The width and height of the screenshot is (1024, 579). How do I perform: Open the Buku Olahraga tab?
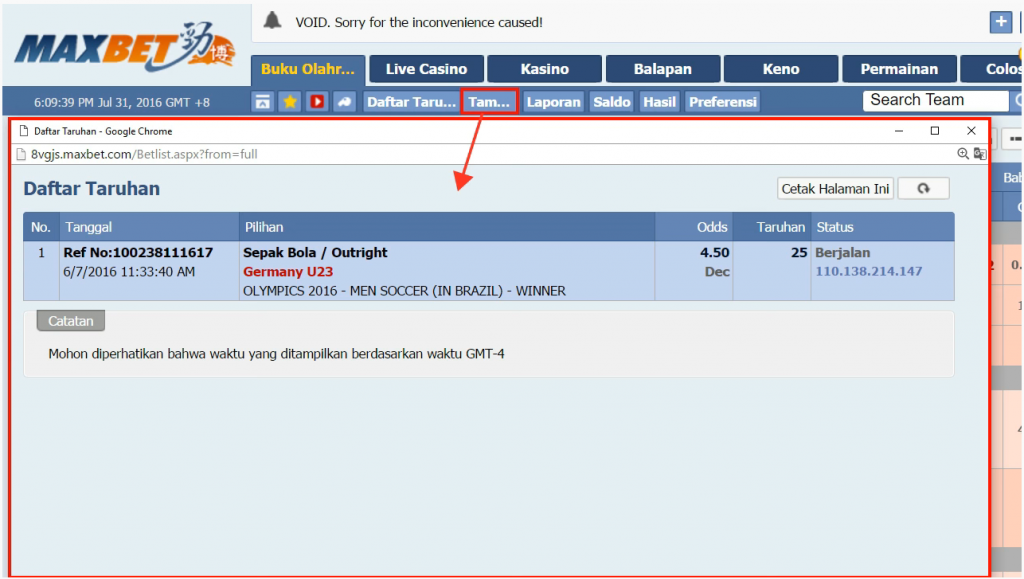click(x=308, y=69)
